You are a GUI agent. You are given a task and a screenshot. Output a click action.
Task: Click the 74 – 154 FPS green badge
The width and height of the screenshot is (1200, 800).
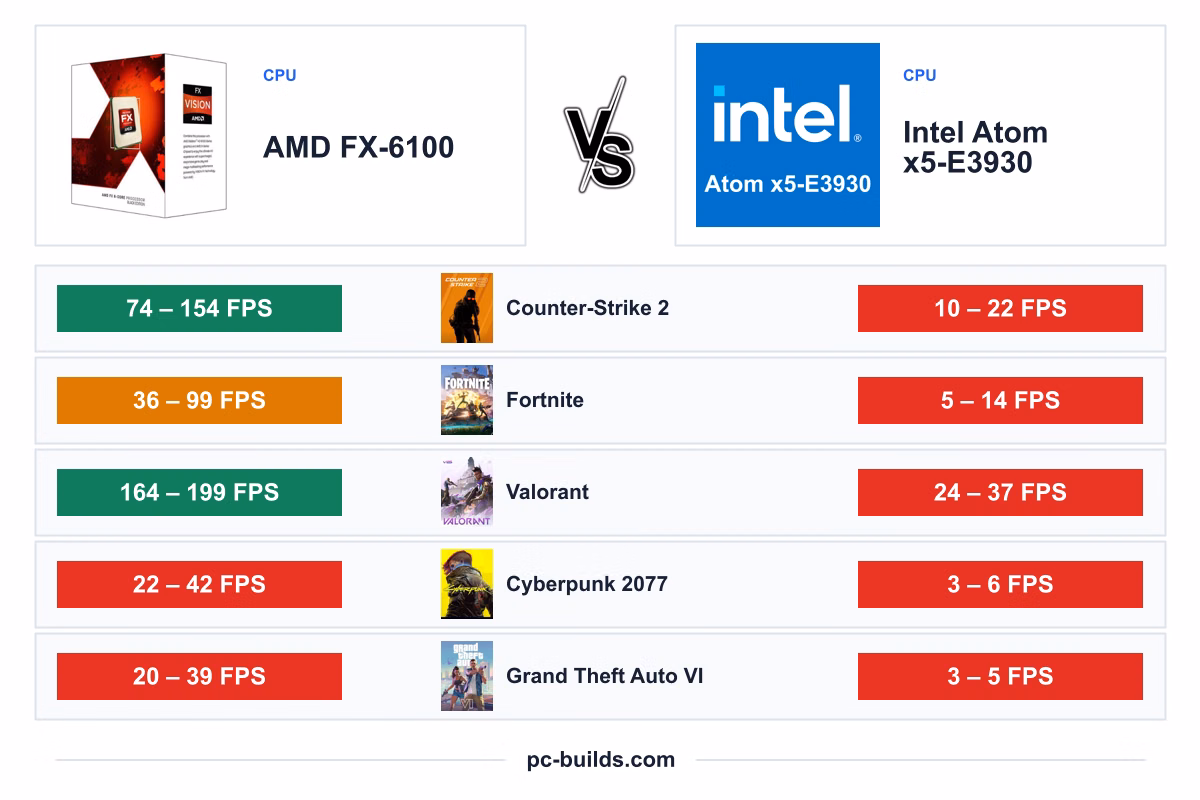(199, 308)
